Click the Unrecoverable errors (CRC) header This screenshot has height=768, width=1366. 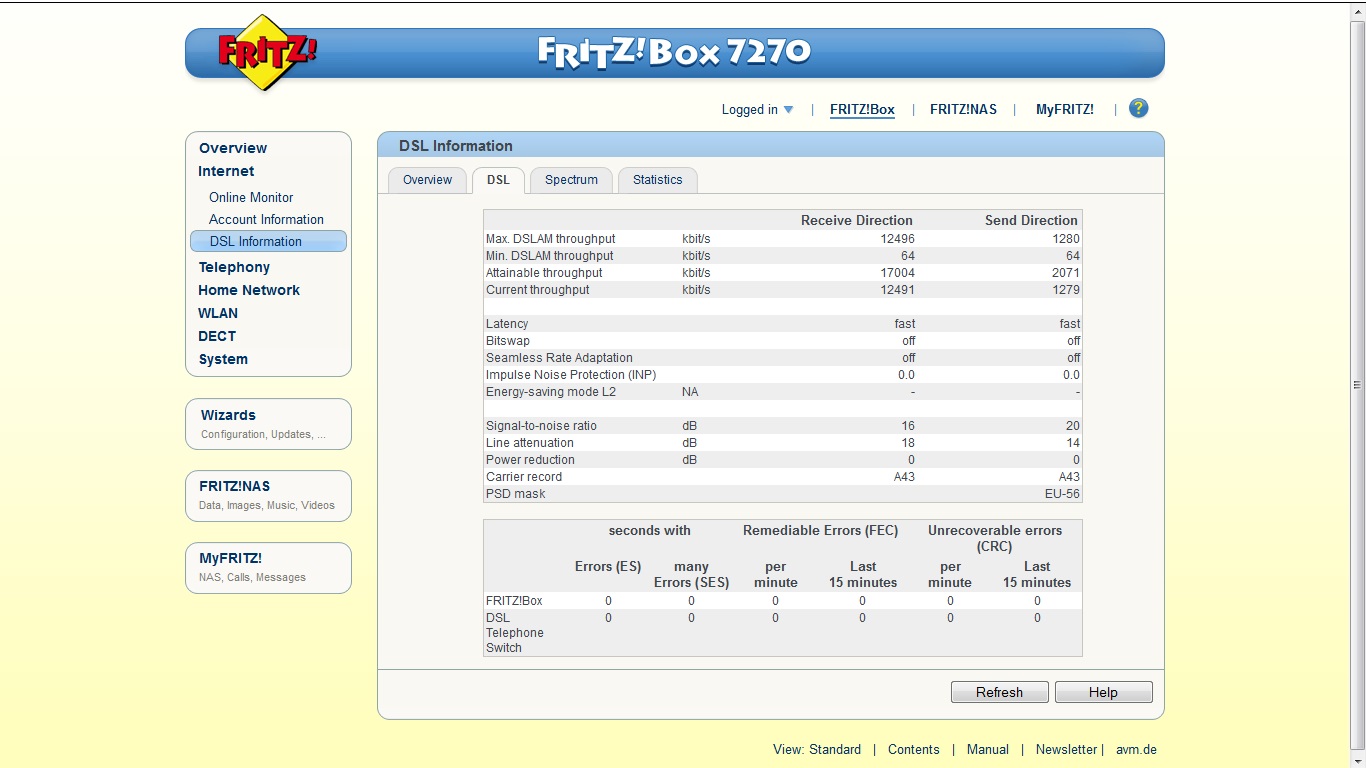(x=995, y=538)
